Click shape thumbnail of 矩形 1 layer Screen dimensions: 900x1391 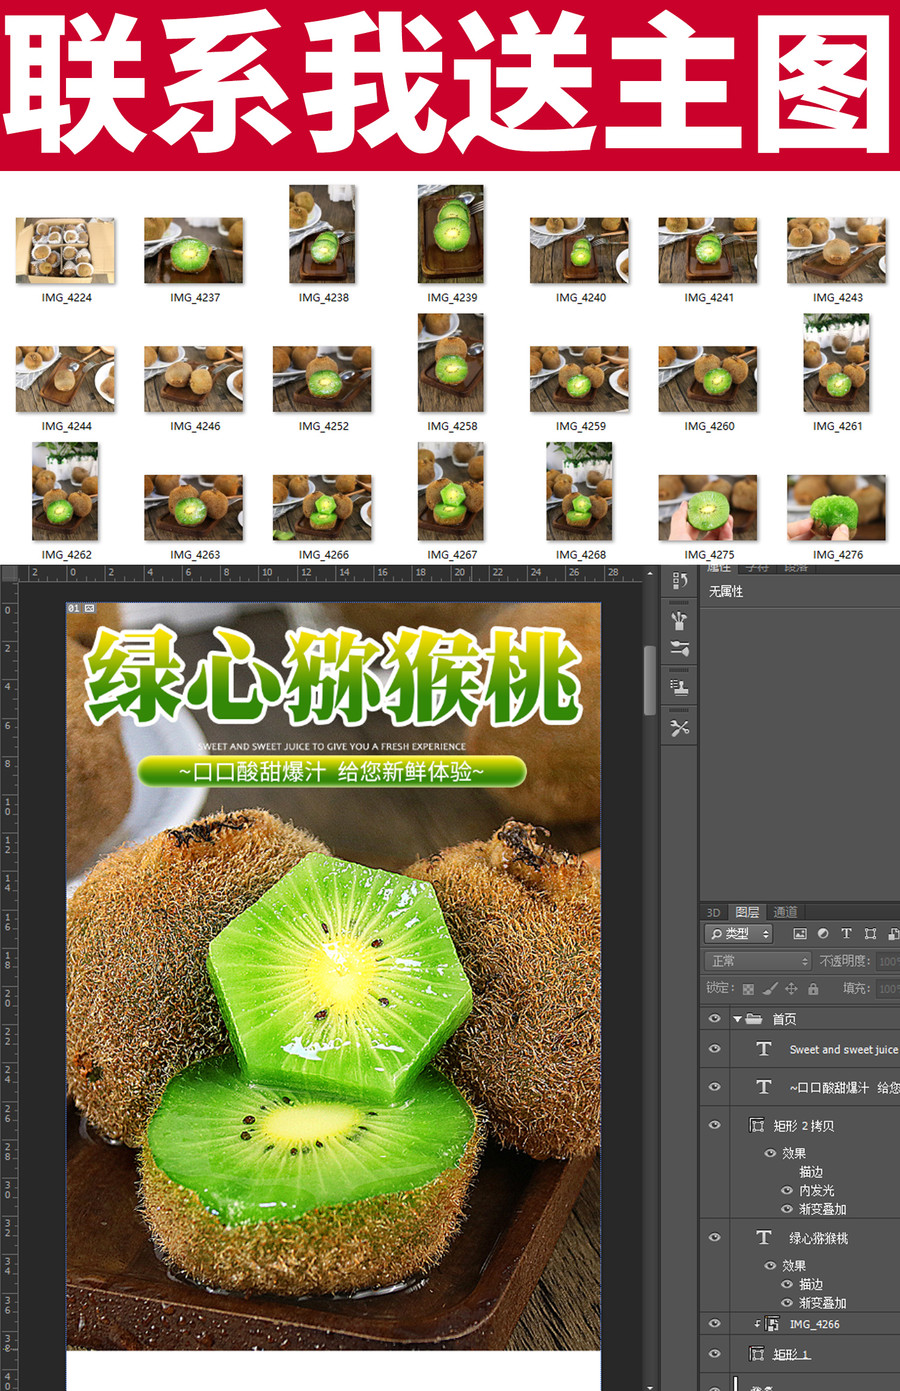pyautogui.click(x=757, y=1354)
